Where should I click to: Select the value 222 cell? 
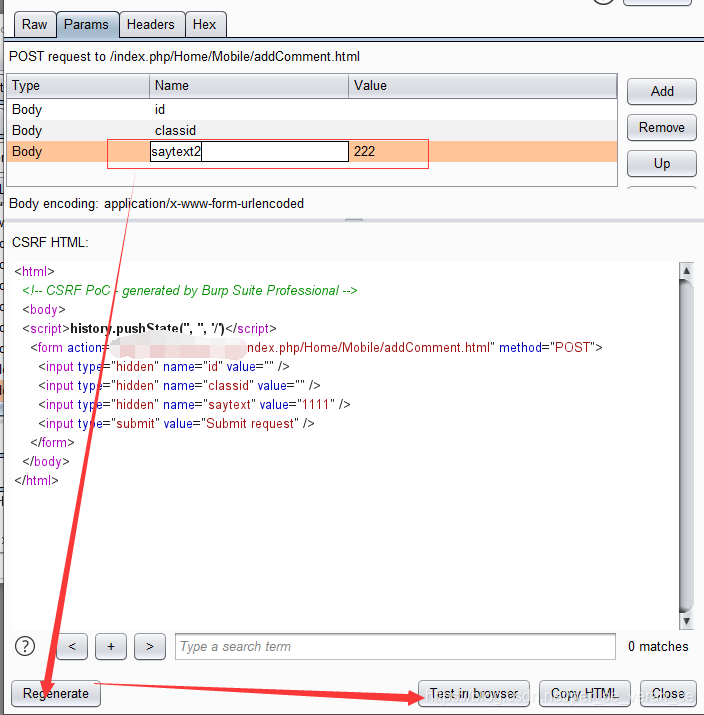483,151
